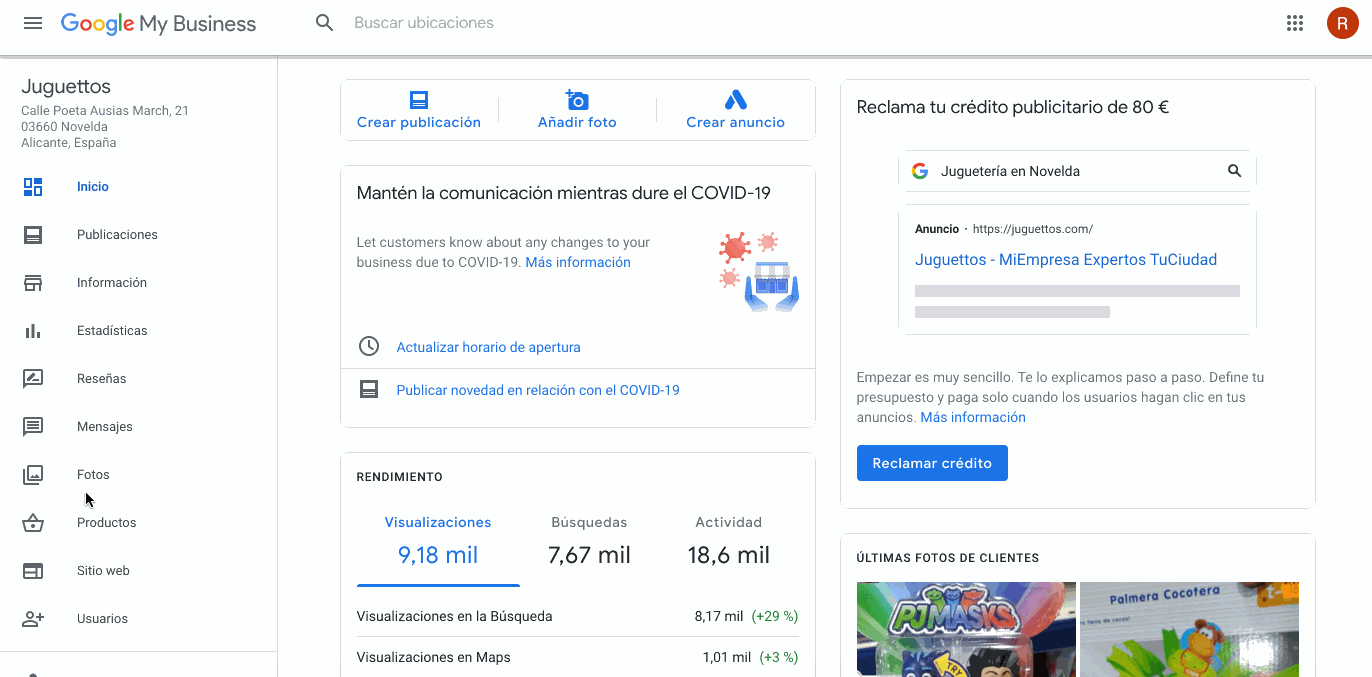Click the Crear anuncio link
Screen dimensions: 1372x677
point(735,122)
